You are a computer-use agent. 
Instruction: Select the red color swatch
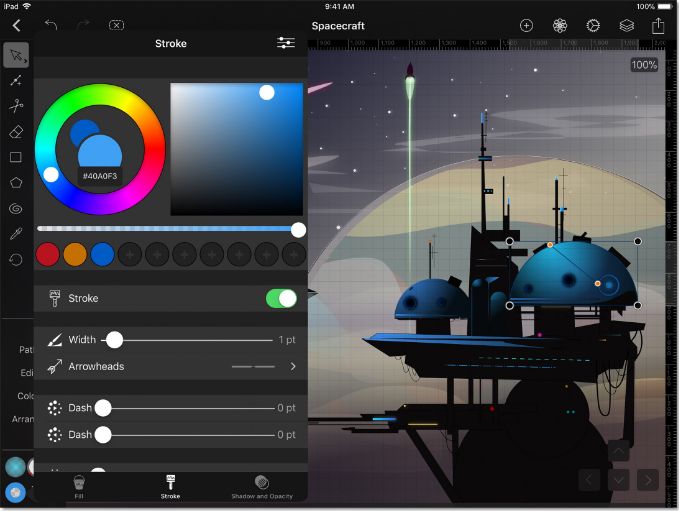(x=48, y=254)
